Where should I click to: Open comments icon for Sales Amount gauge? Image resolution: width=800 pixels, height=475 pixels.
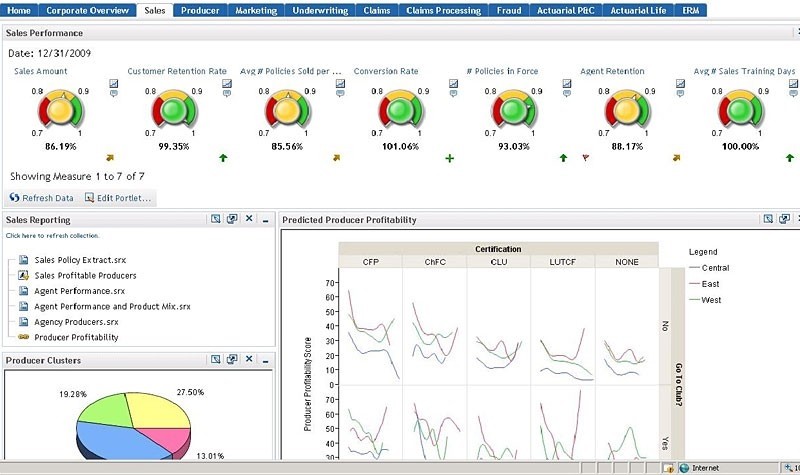coord(114,93)
